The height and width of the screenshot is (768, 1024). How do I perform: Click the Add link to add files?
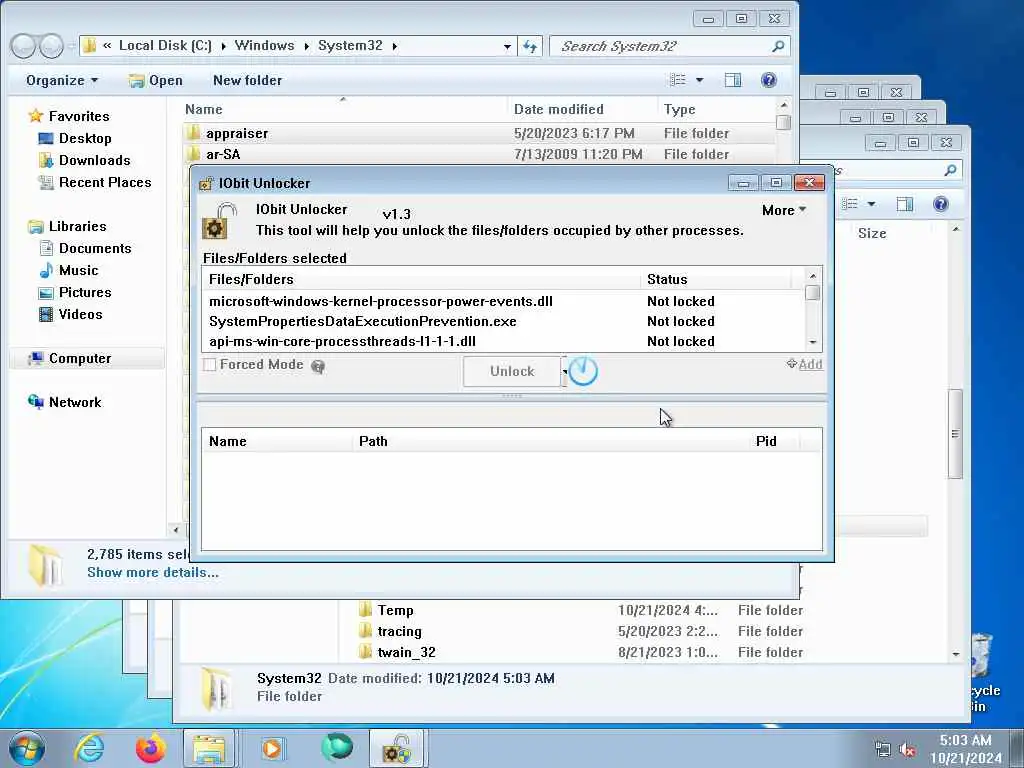point(805,364)
